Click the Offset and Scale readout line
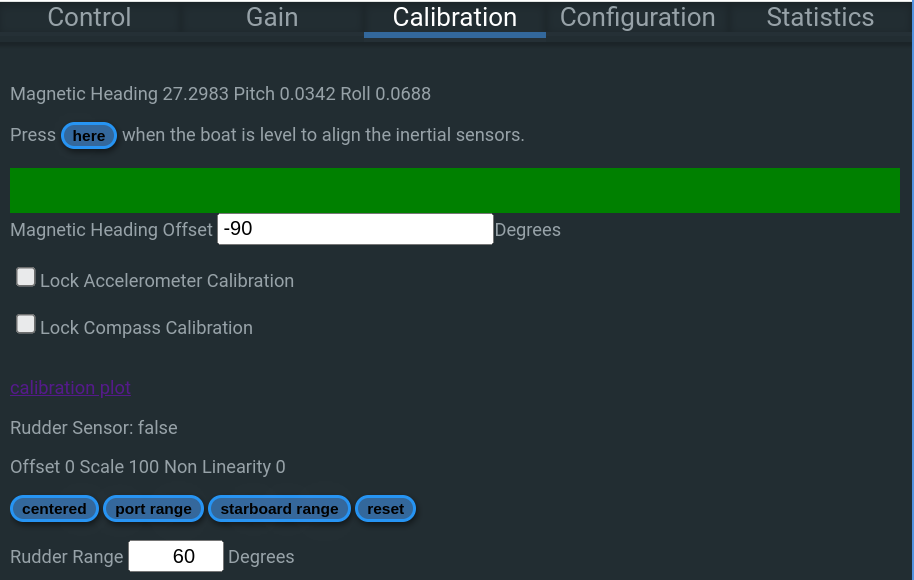The height and width of the screenshot is (580, 914). (x=147, y=466)
